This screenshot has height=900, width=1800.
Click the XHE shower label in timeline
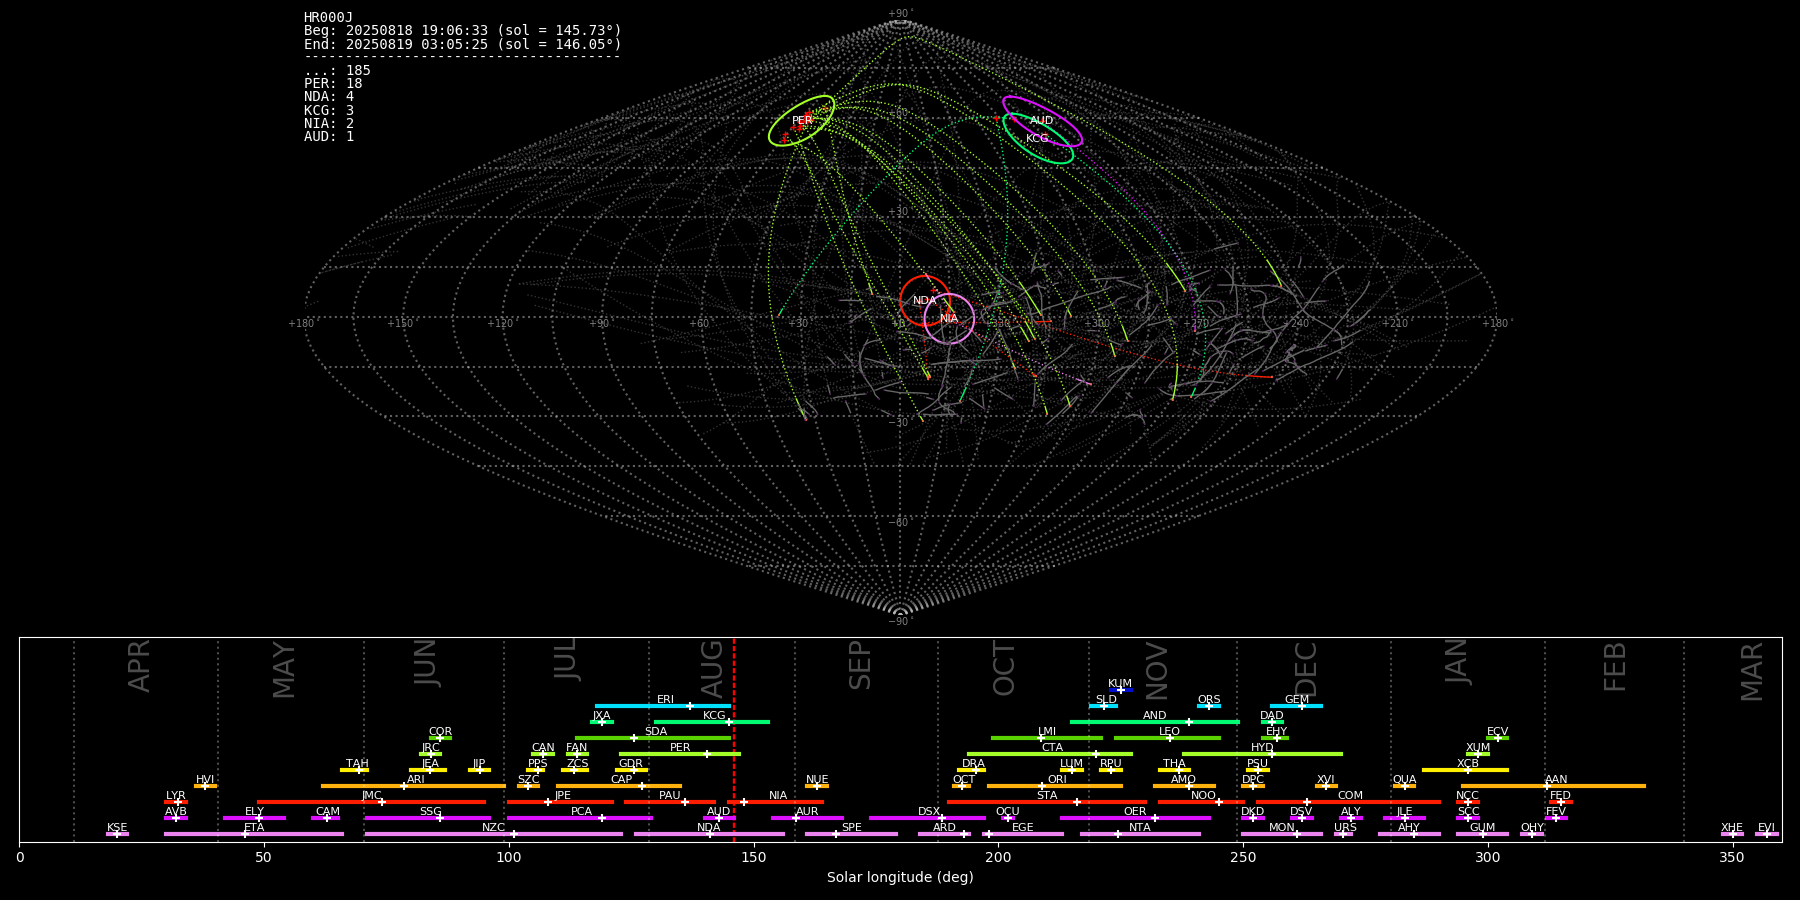point(1732,828)
